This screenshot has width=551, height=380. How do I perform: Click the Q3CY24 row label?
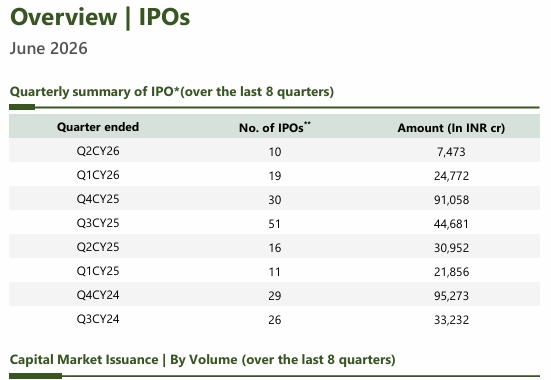98,319
